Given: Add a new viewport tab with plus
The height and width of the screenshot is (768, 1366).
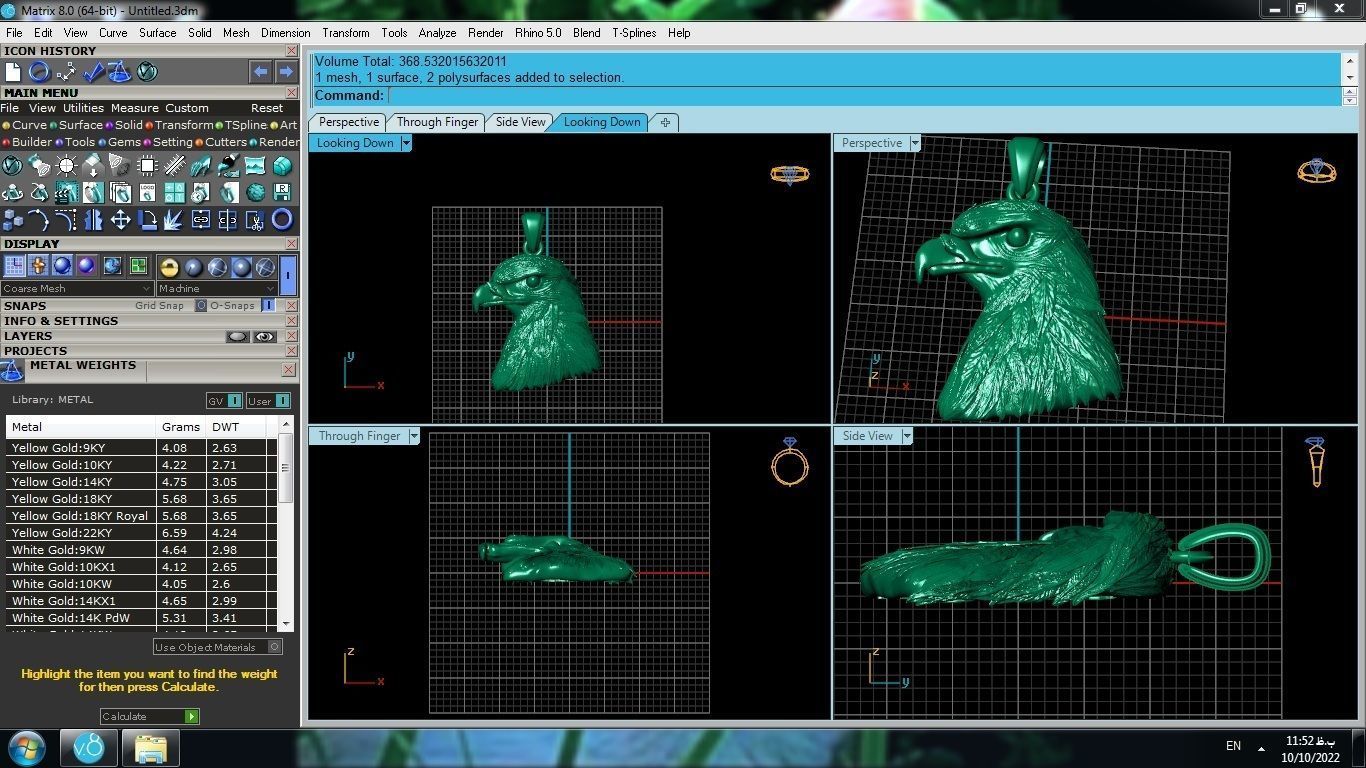Looking at the screenshot, I should (x=665, y=123).
